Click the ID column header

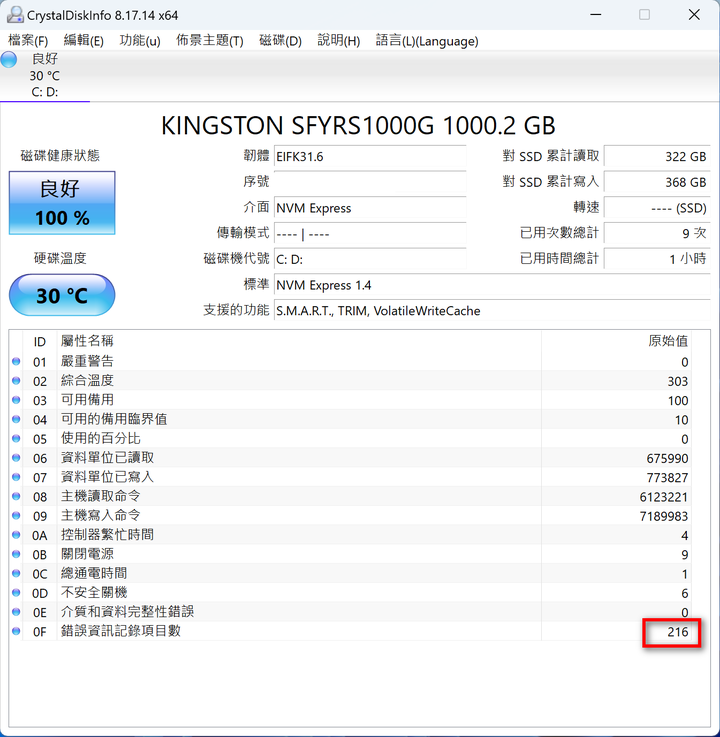click(x=40, y=341)
